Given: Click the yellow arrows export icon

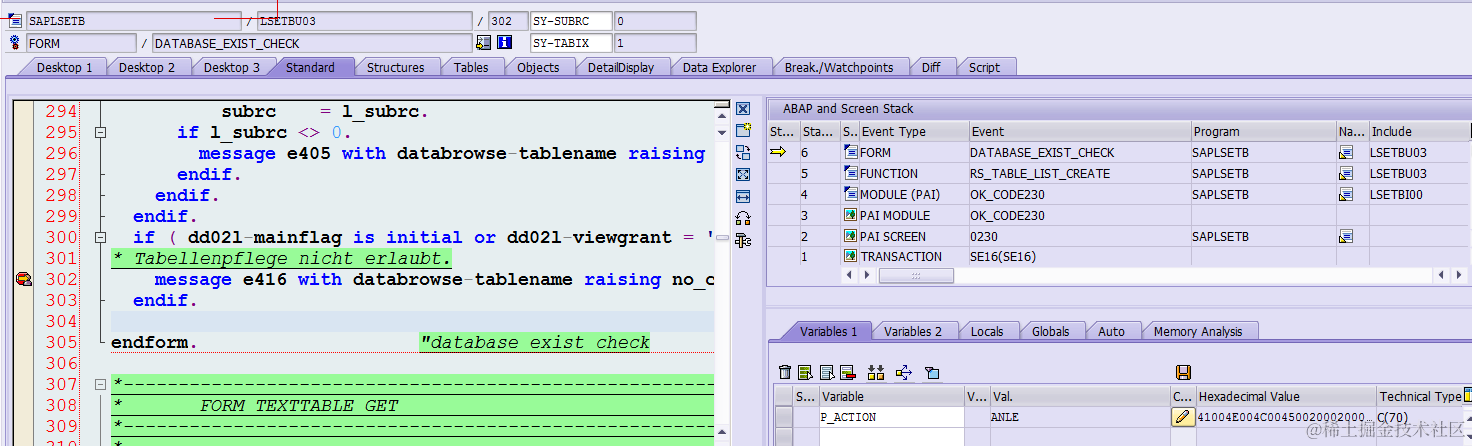Looking at the screenshot, I should point(904,372).
